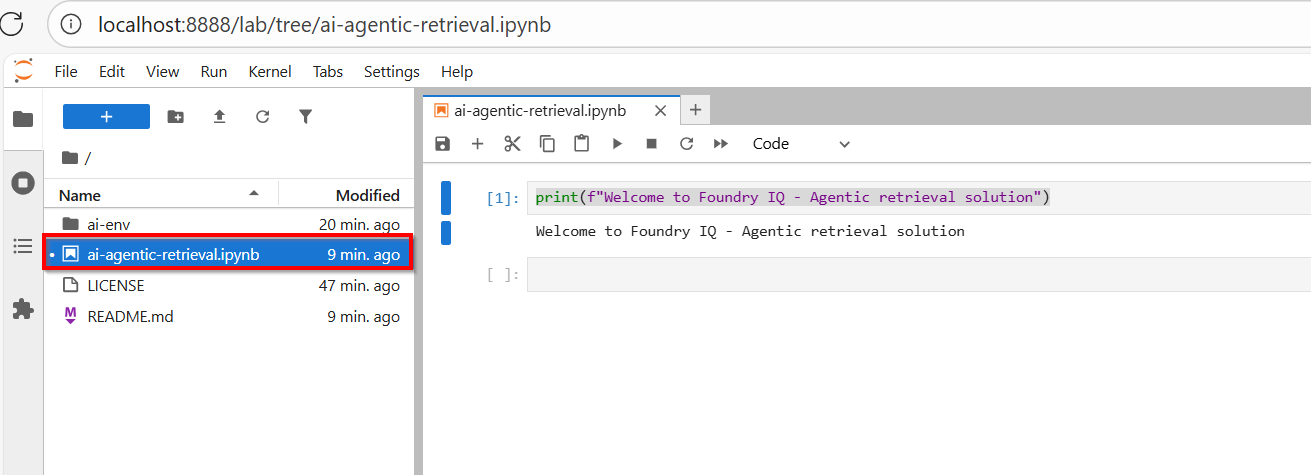
Task: Open the ai-env folder
Action: pyautogui.click(x=108, y=224)
